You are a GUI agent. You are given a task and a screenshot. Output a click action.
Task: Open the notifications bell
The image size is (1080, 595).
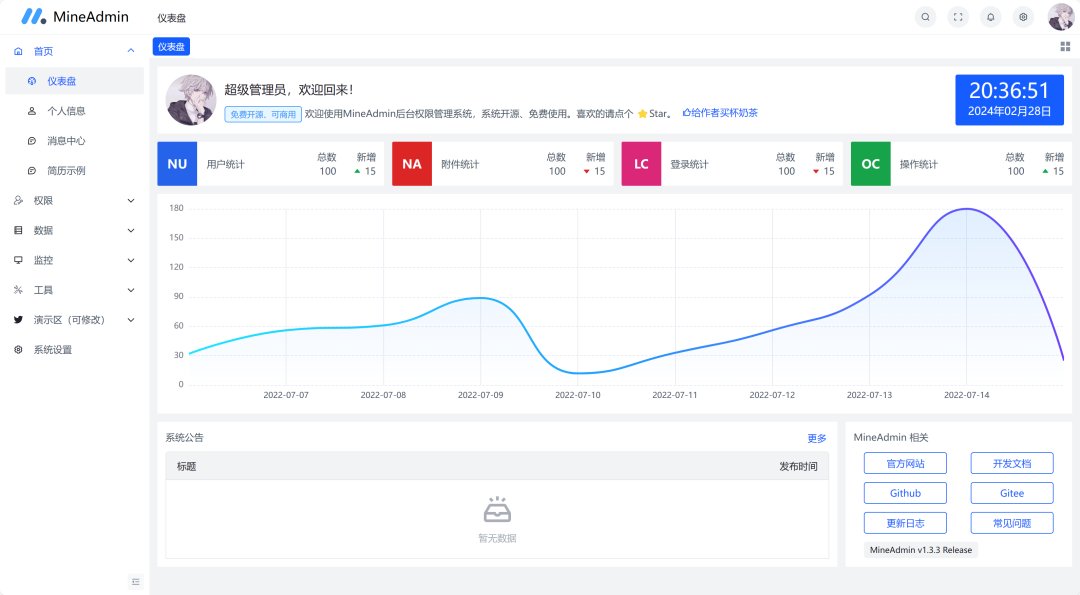[990, 17]
